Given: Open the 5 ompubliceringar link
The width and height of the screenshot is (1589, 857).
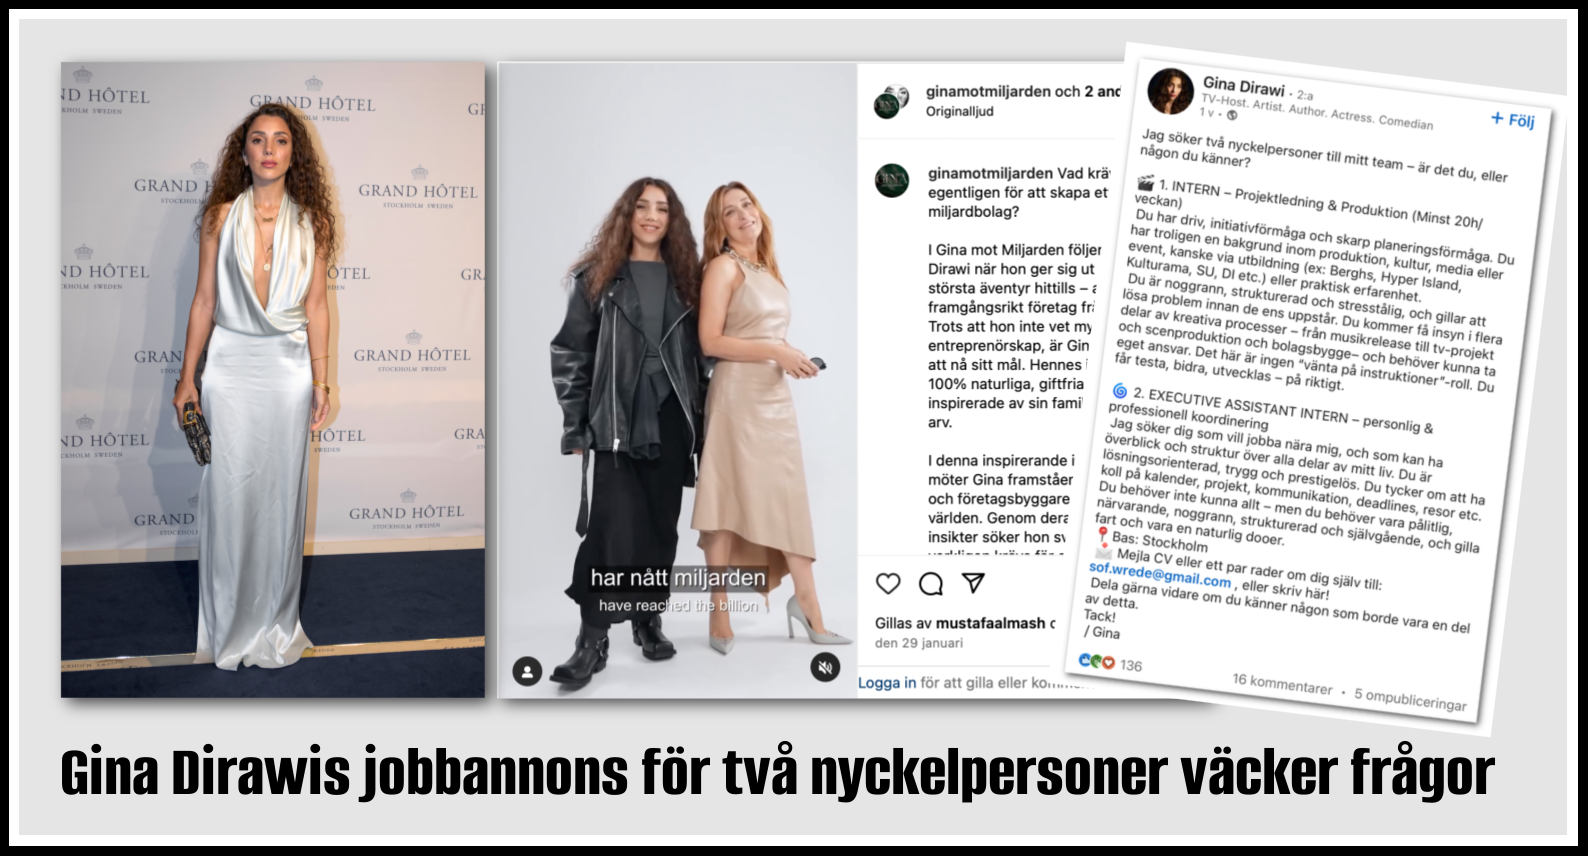Looking at the screenshot, I should [x=1410, y=698].
